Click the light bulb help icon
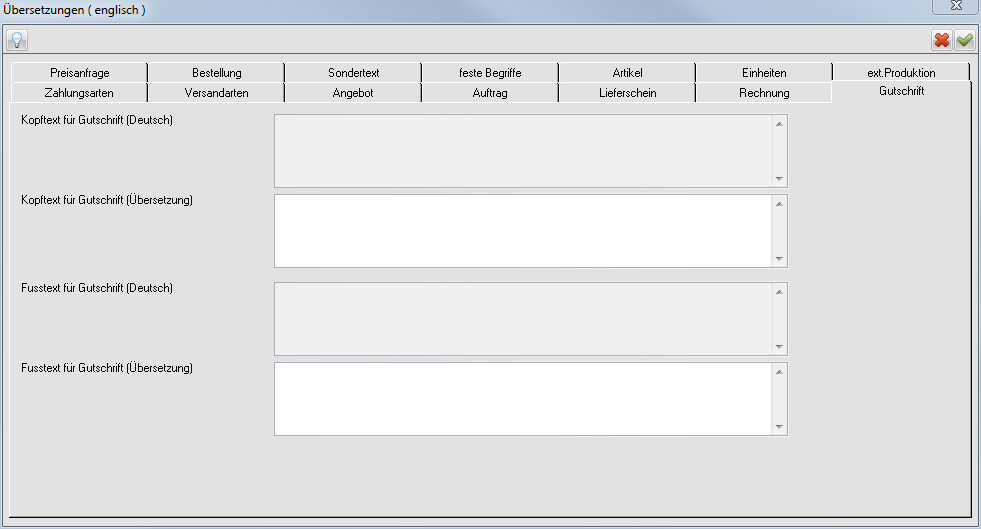The height and width of the screenshot is (529, 981). tap(17, 40)
